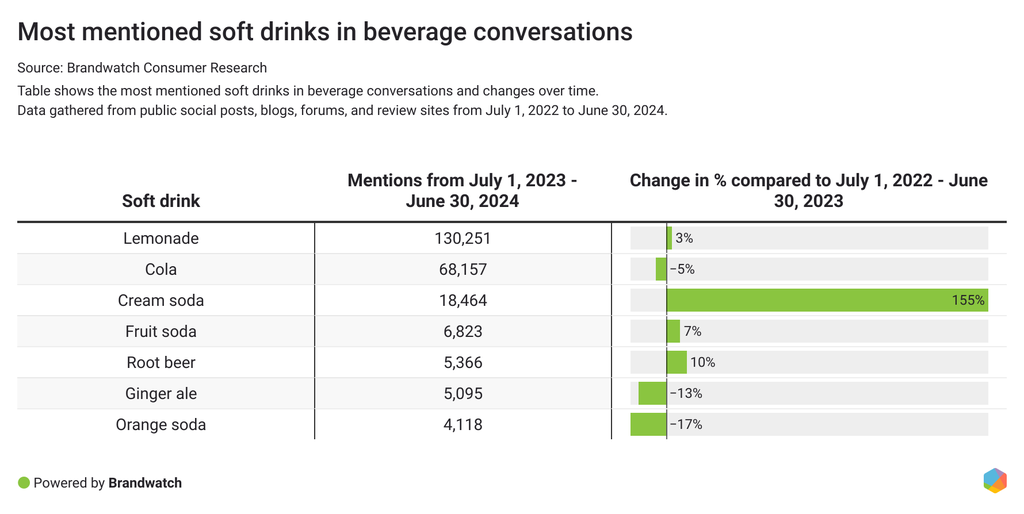Click the Fruit soda row label
The width and height of the screenshot is (1024, 514).
click(161, 331)
